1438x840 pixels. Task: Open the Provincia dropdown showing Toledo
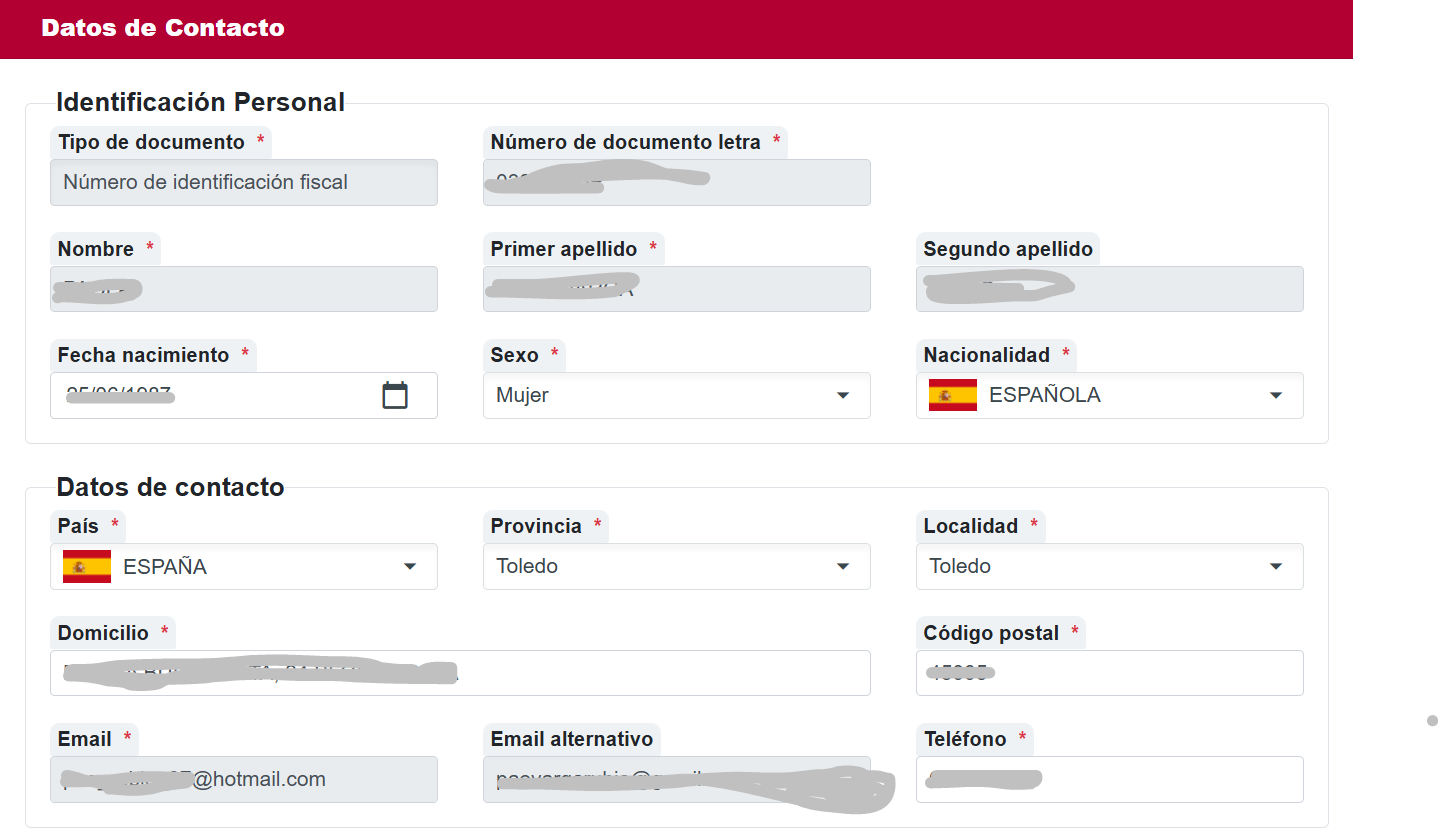click(676, 566)
